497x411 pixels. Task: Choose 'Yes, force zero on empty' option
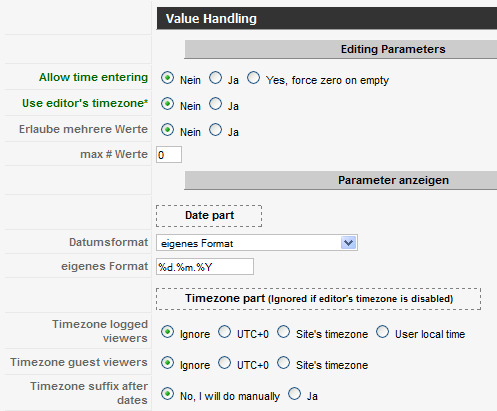click(253, 78)
